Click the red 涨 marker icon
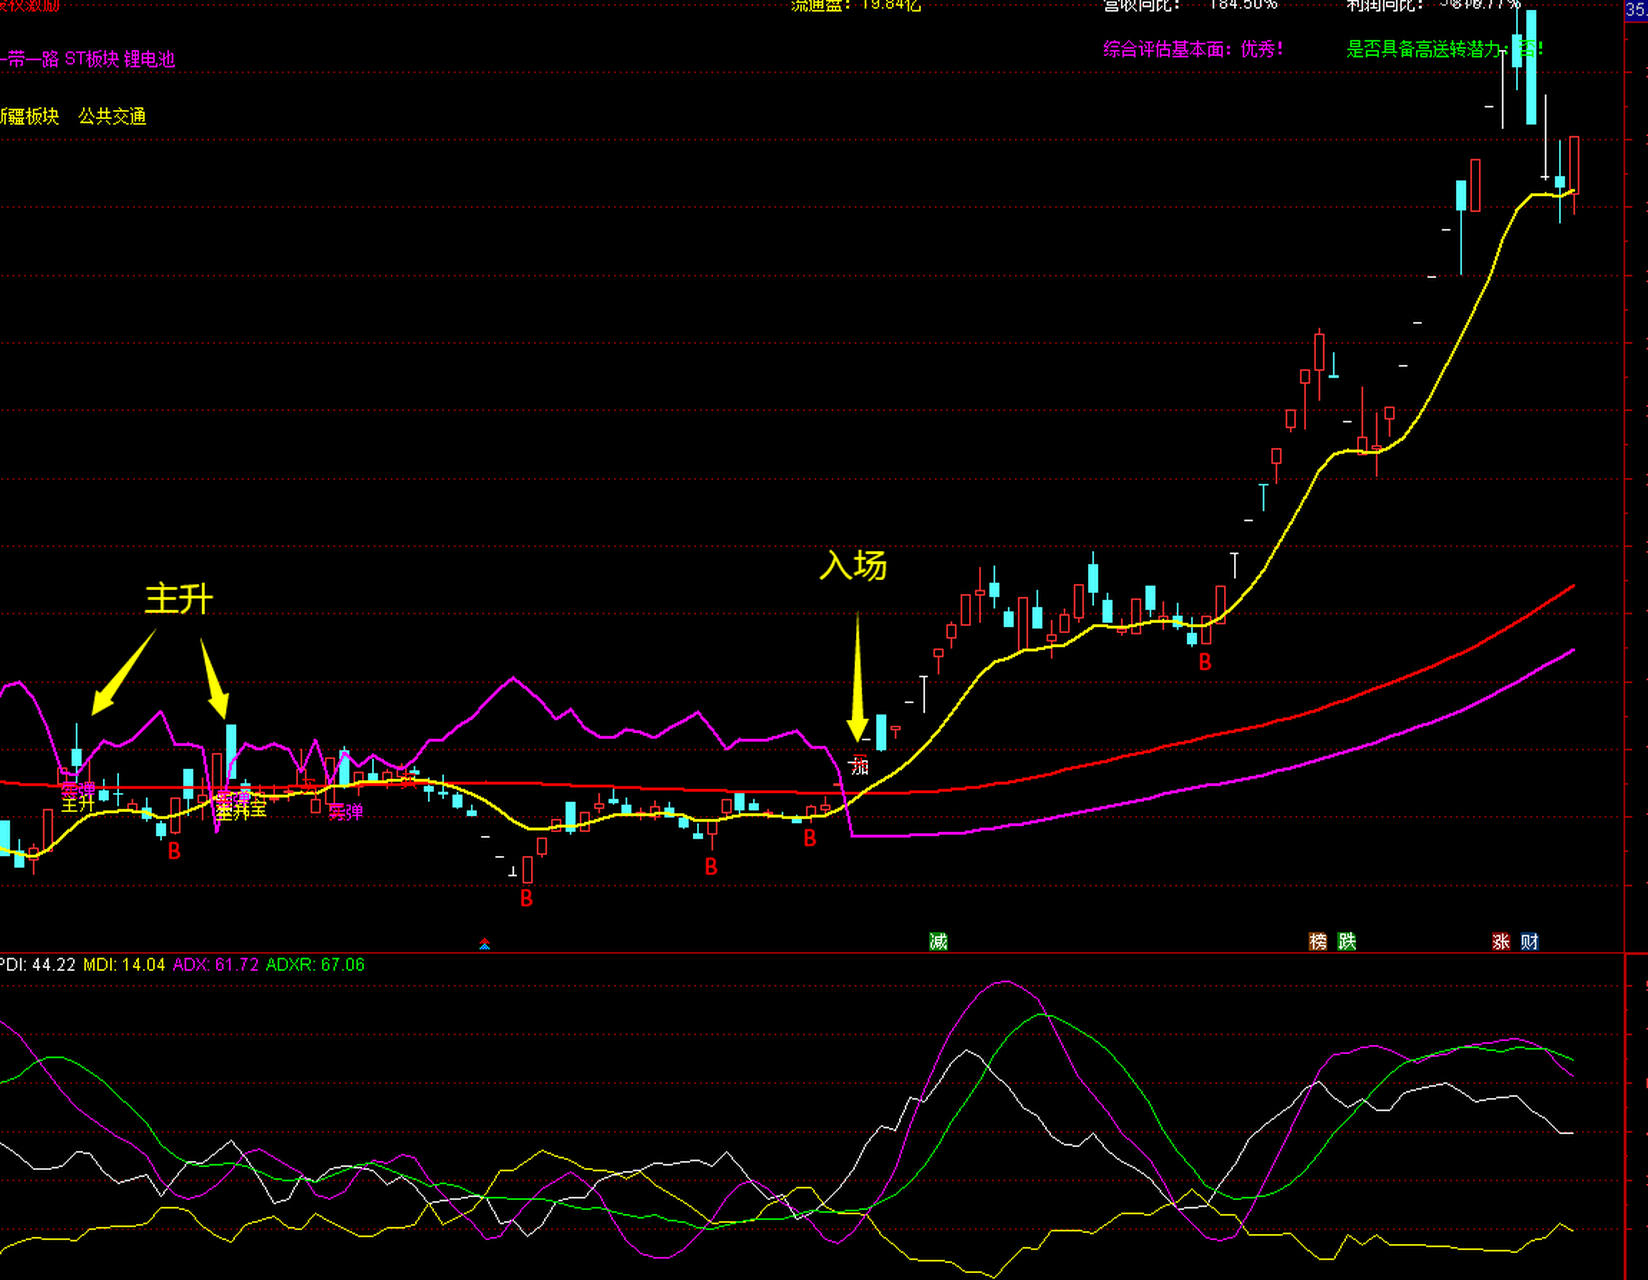This screenshot has width=1648, height=1280. coord(1501,941)
